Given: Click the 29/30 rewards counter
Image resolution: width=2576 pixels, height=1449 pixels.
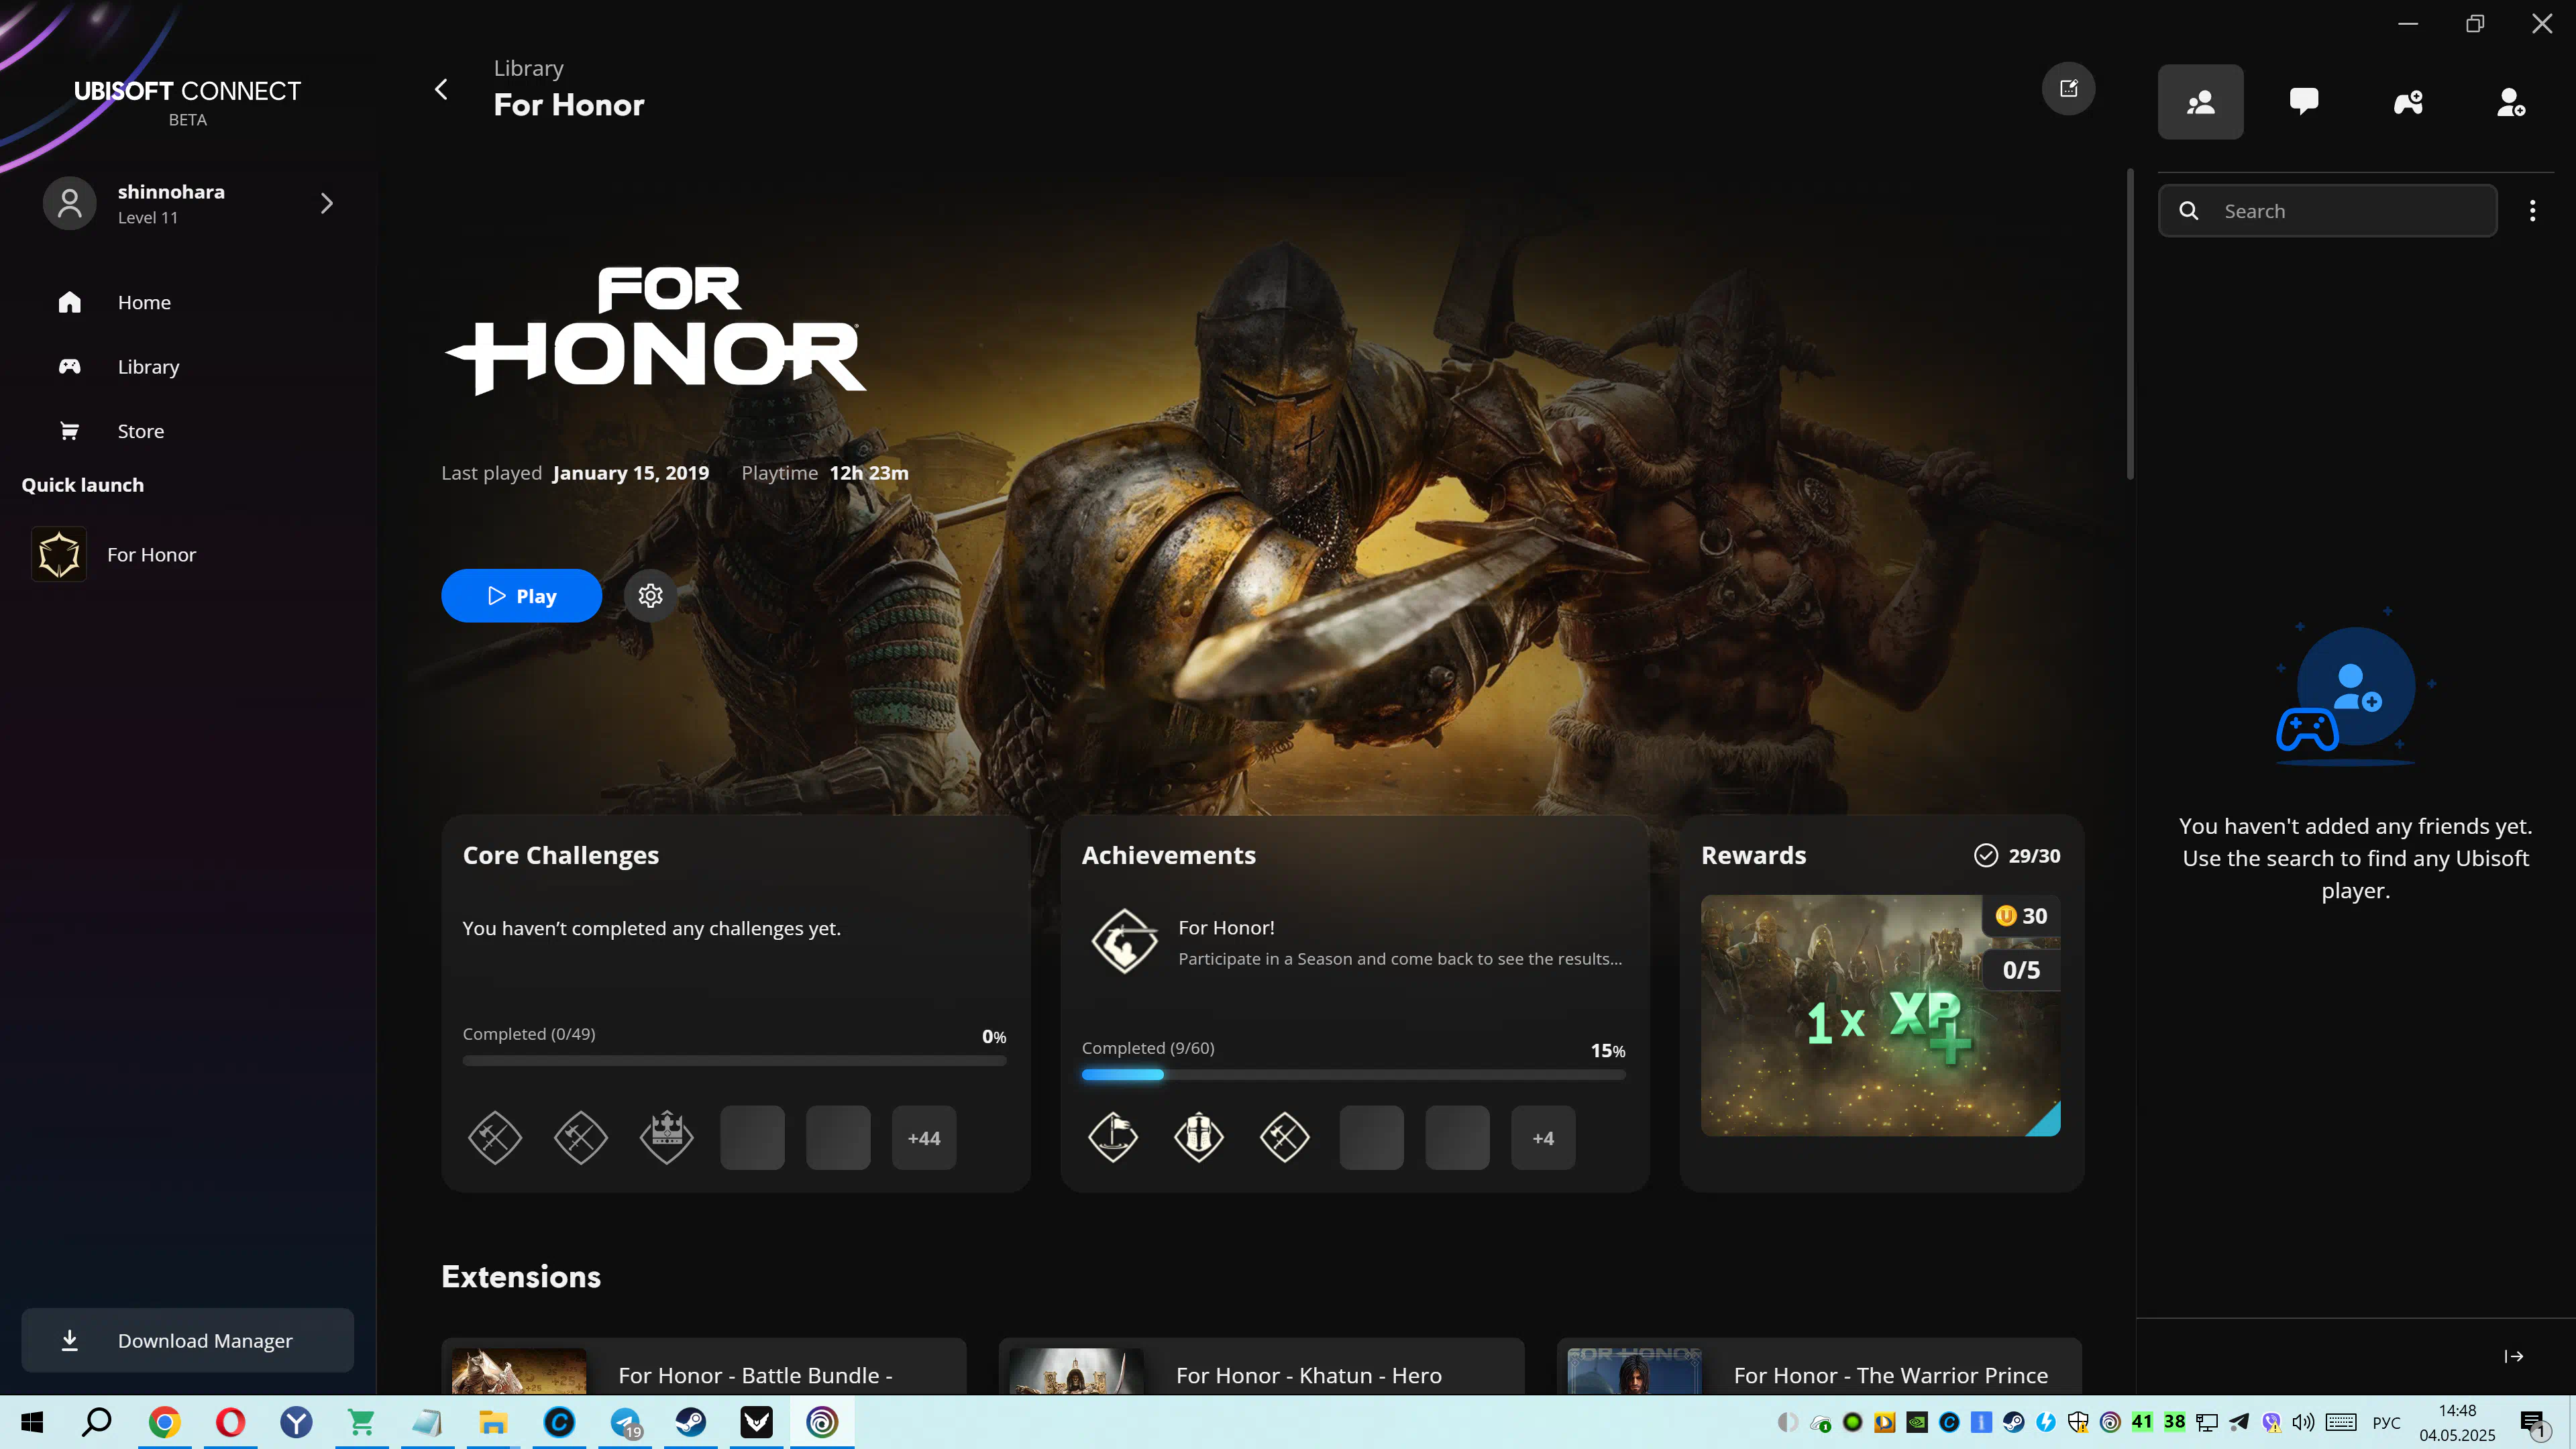Looking at the screenshot, I should coord(2017,856).
